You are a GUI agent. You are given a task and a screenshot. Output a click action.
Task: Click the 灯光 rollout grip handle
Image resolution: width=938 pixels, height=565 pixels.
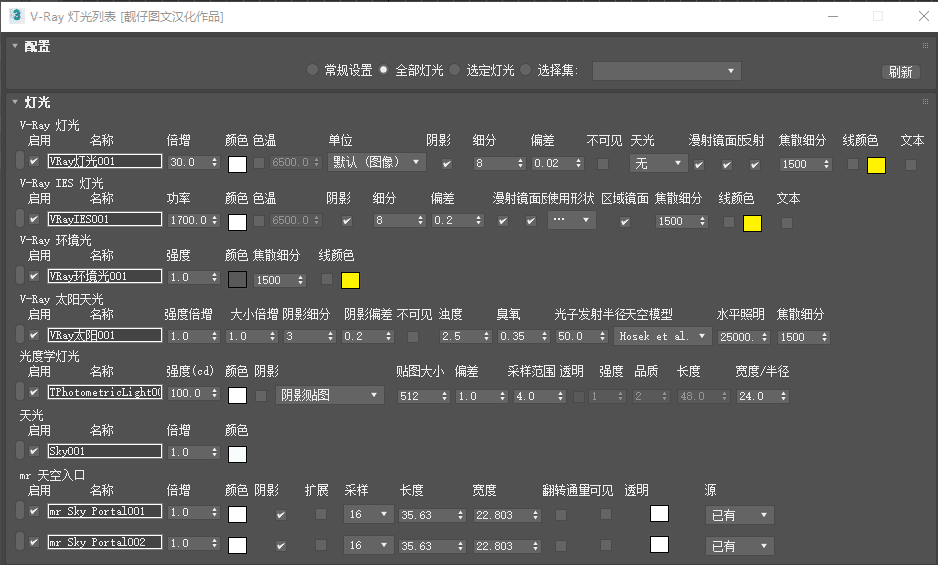click(x=925, y=102)
